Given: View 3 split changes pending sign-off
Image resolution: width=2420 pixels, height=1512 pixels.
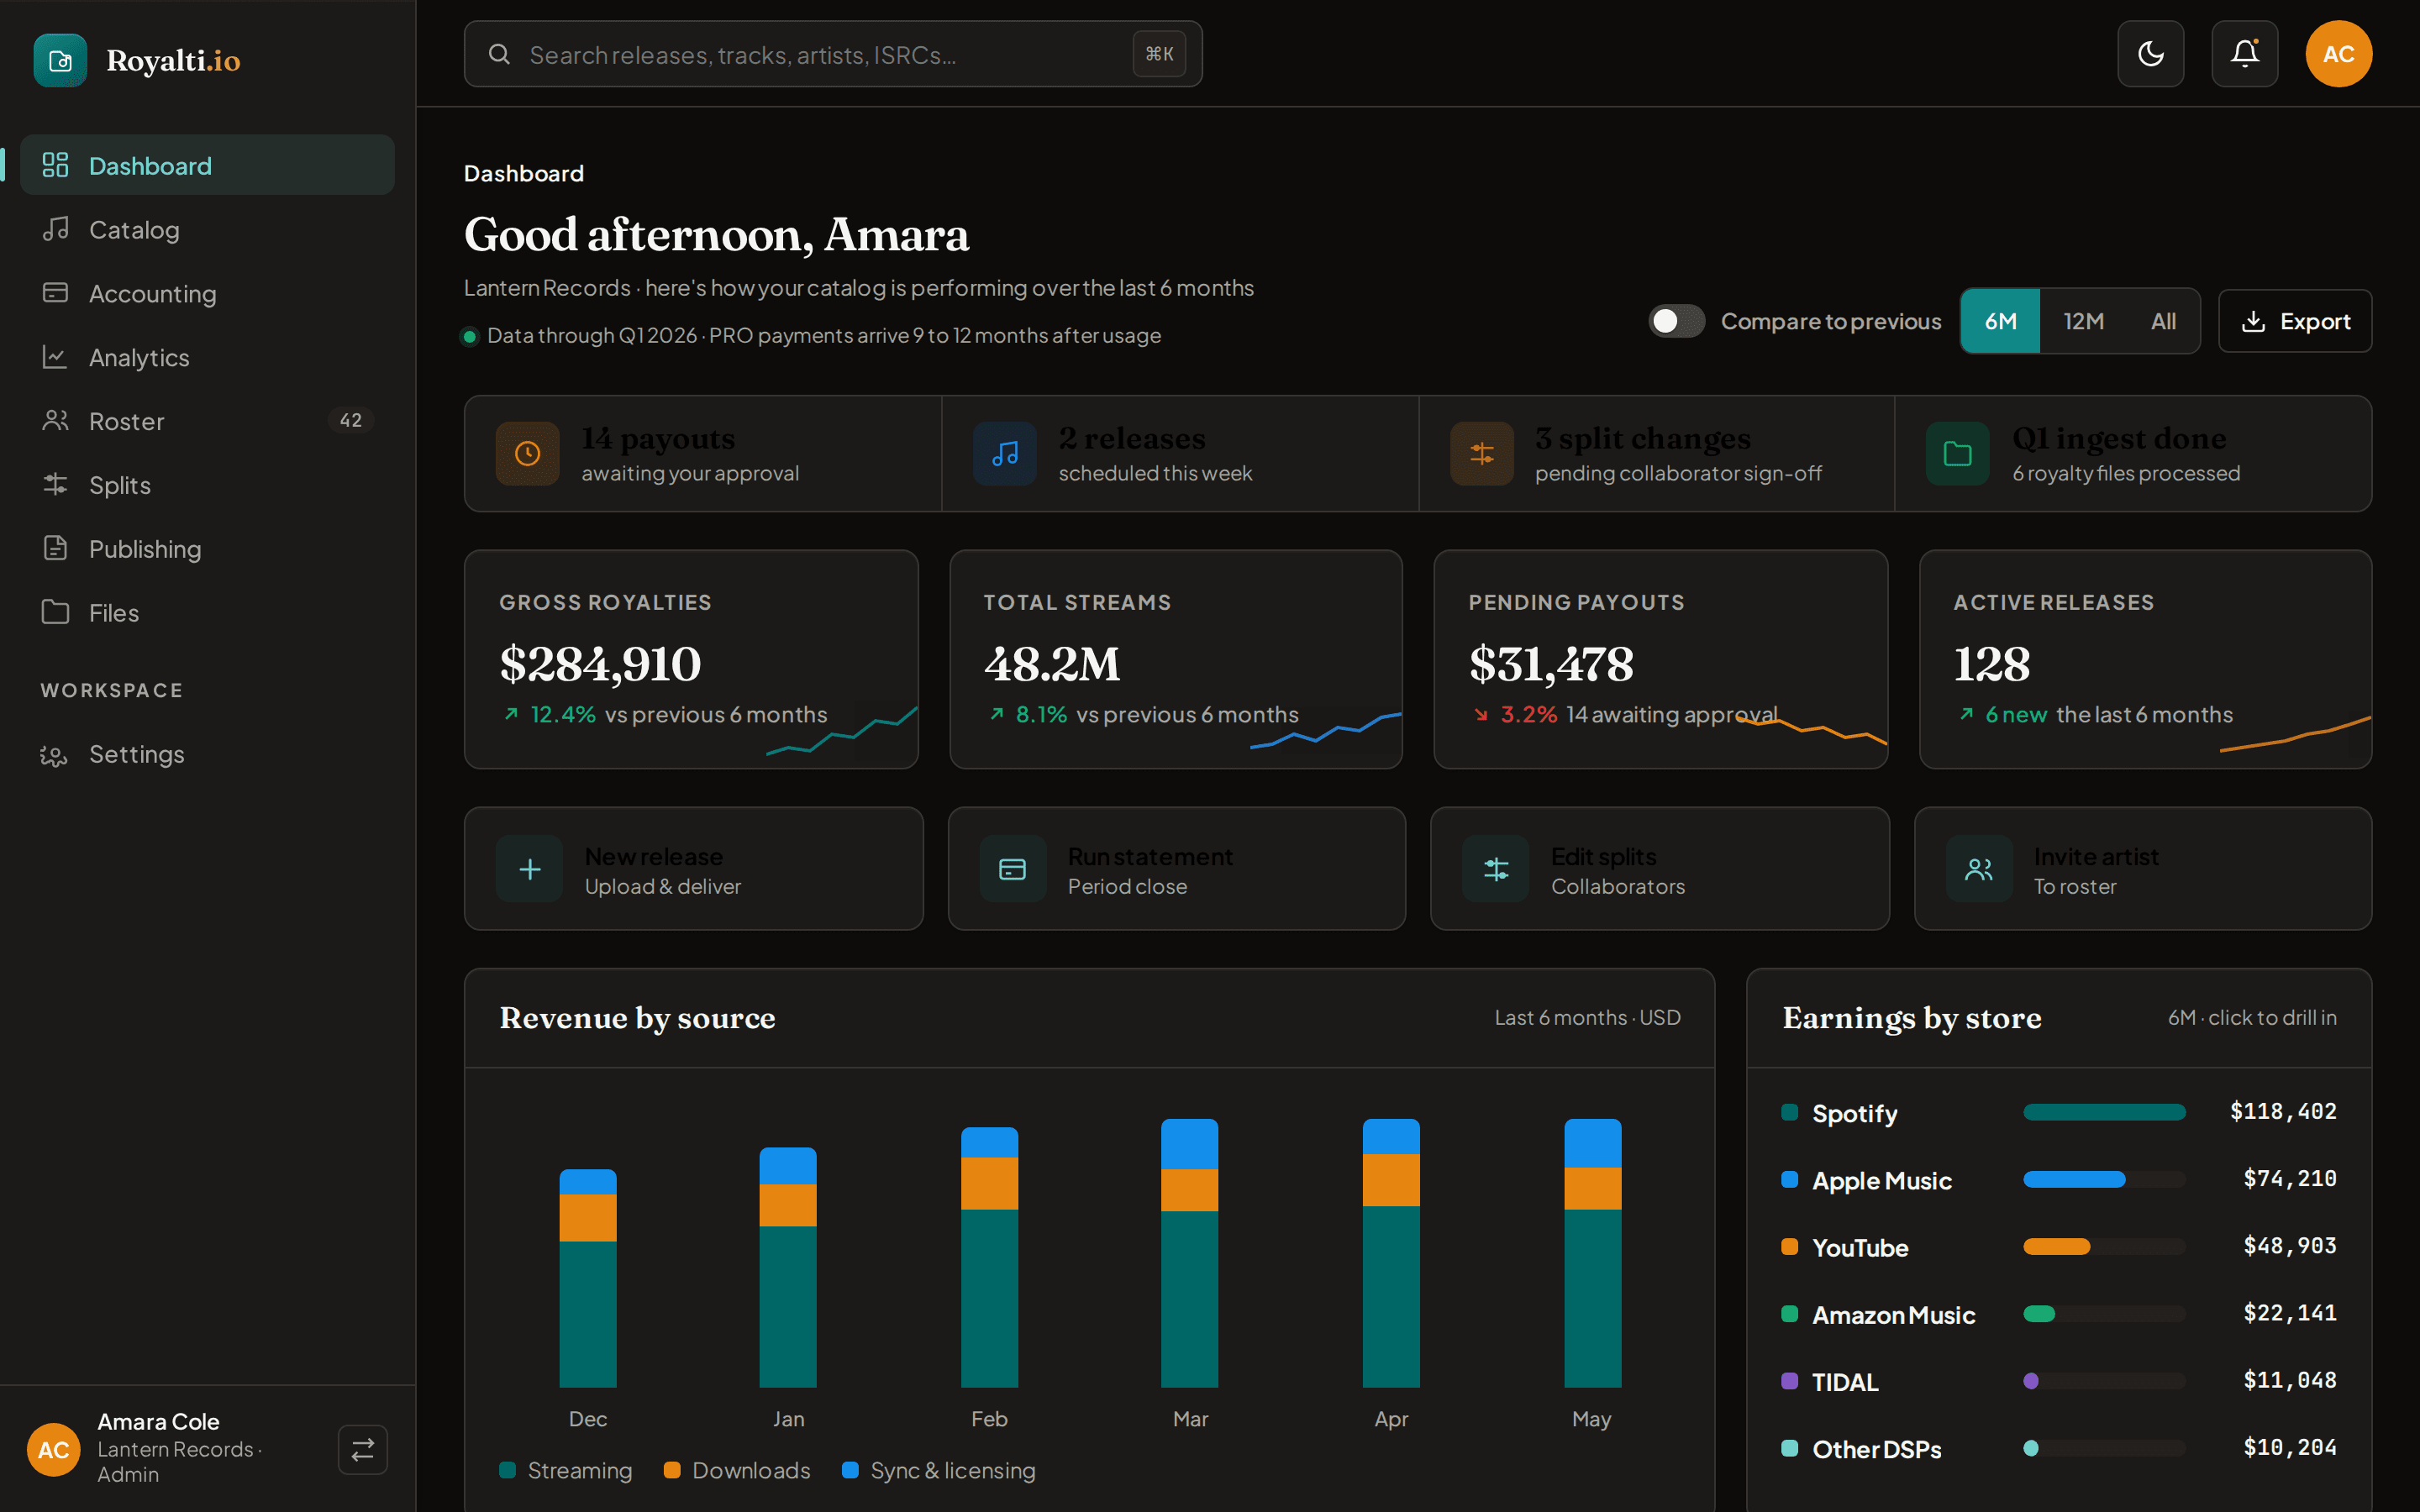Looking at the screenshot, I should tap(1657, 454).
